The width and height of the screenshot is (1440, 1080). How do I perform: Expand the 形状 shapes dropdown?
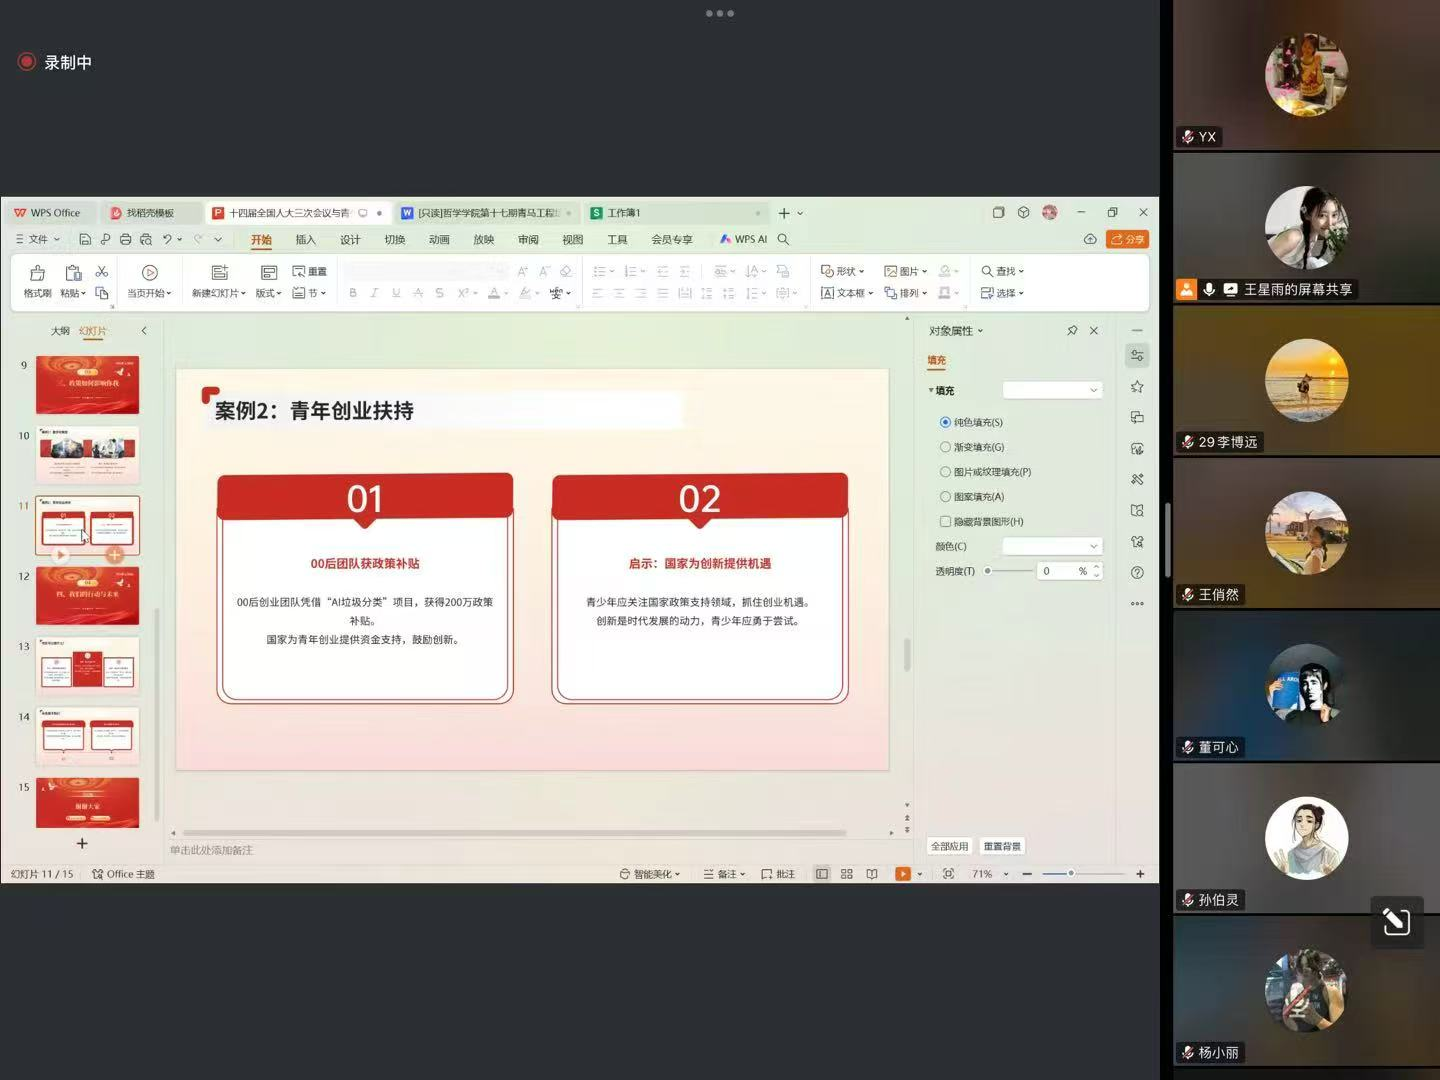(843, 271)
